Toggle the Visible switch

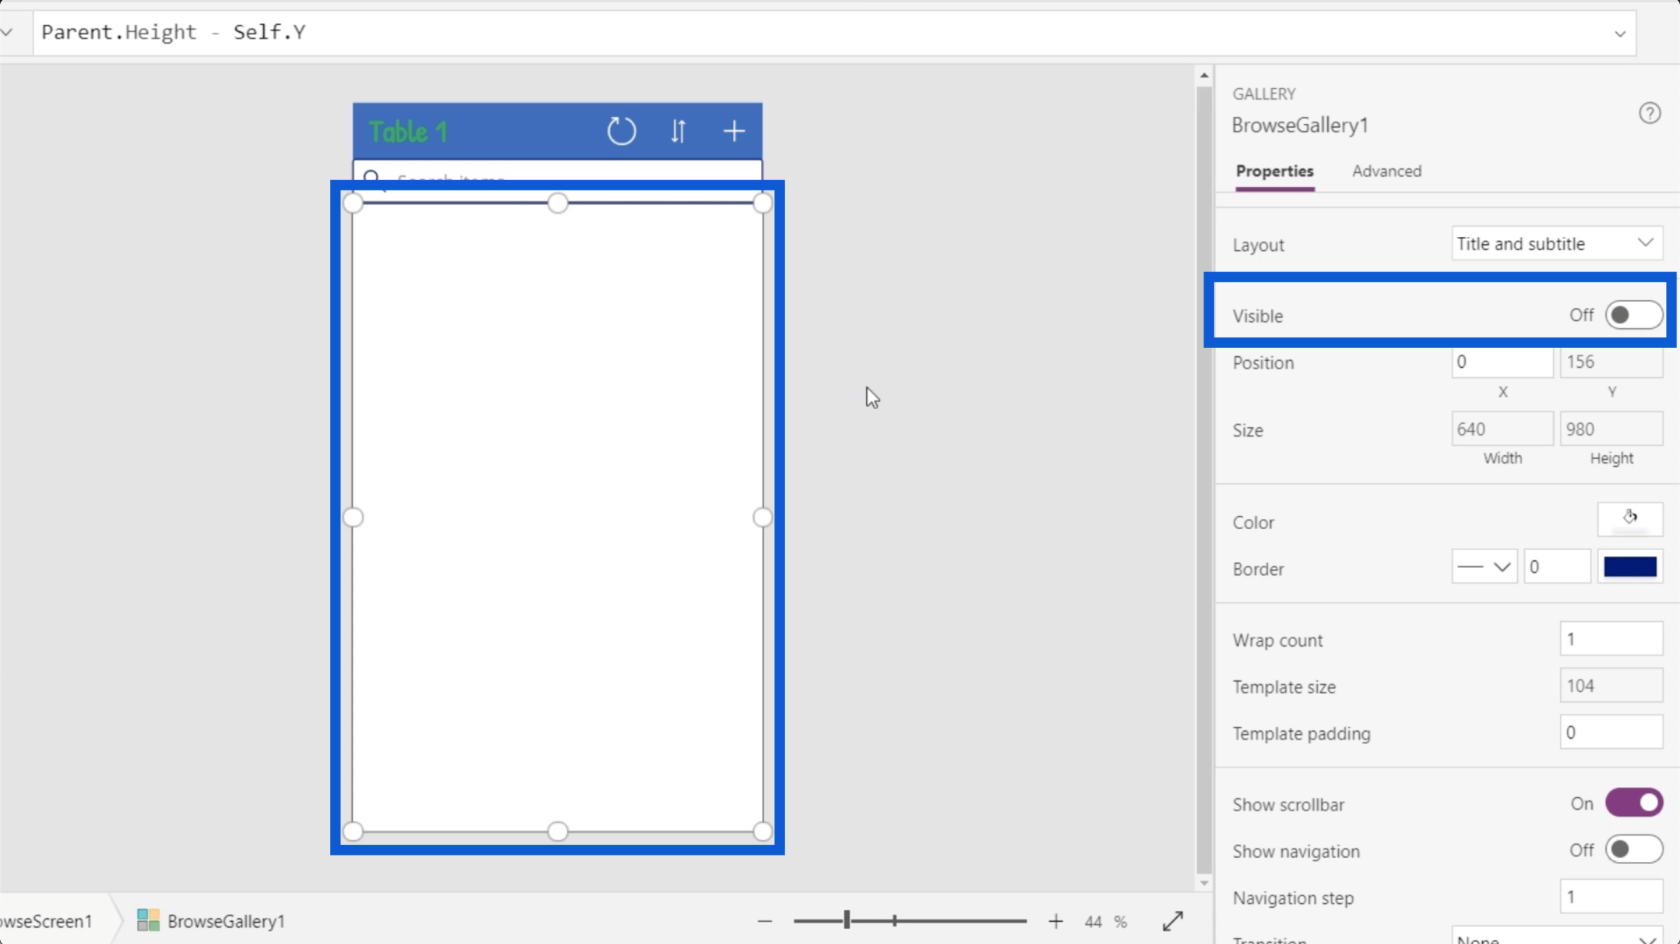[1634, 315]
